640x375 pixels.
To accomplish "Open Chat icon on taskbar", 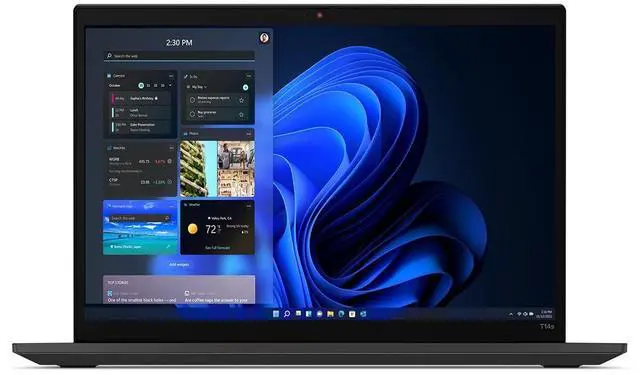I will 320,314.
